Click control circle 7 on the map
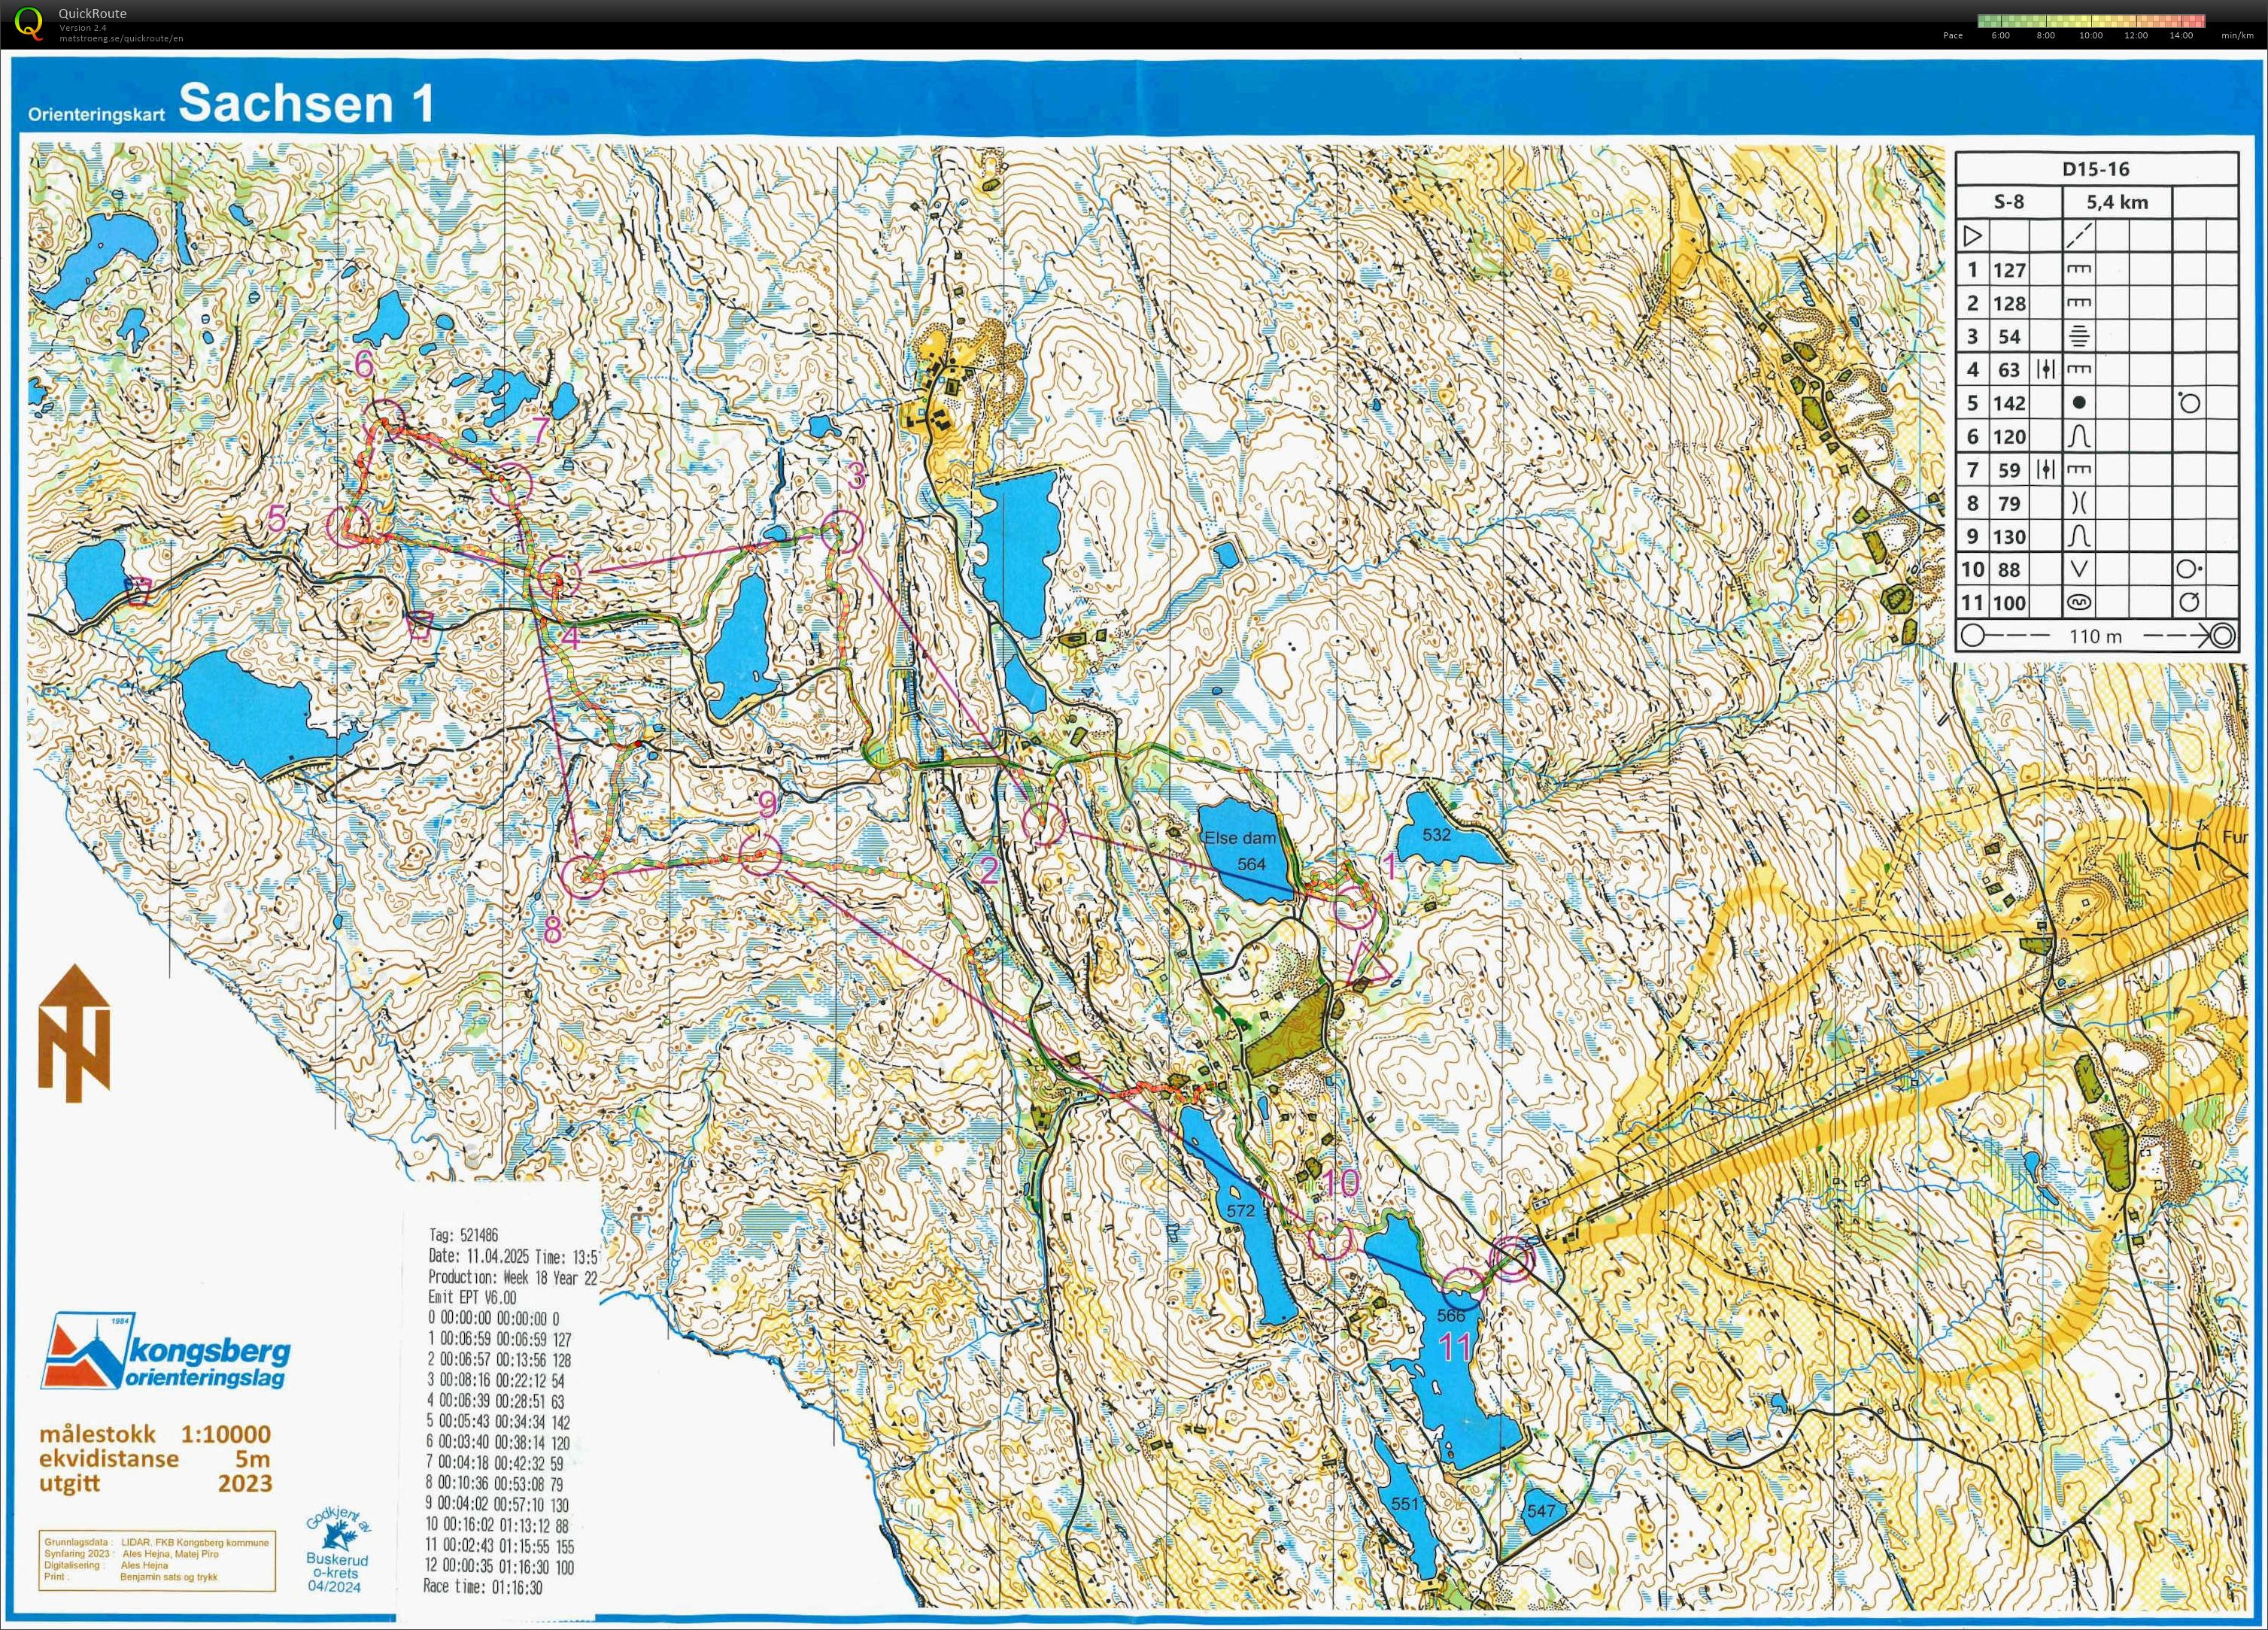2268x1630 pixels. (x=509, y=484)
